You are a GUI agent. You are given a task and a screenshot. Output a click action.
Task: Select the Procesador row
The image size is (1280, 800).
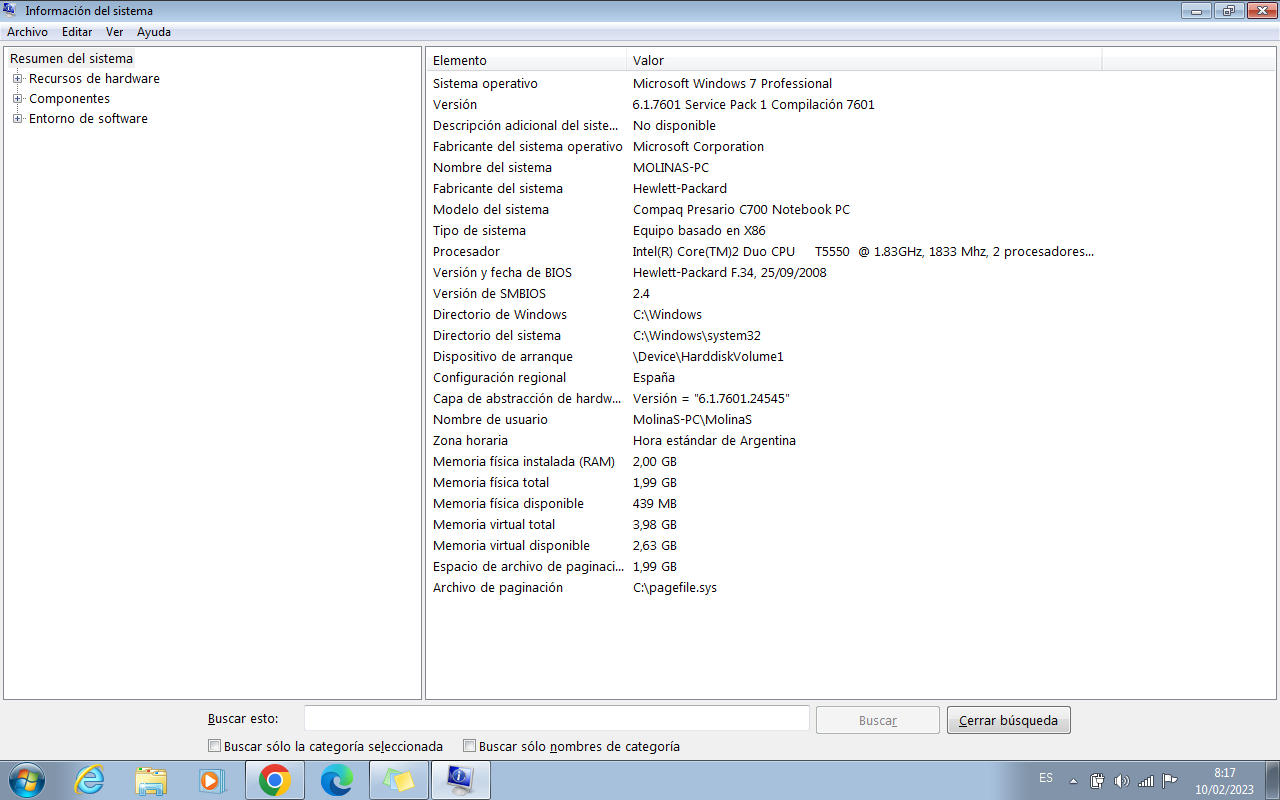pyautogui.click(x=764, y=251)
